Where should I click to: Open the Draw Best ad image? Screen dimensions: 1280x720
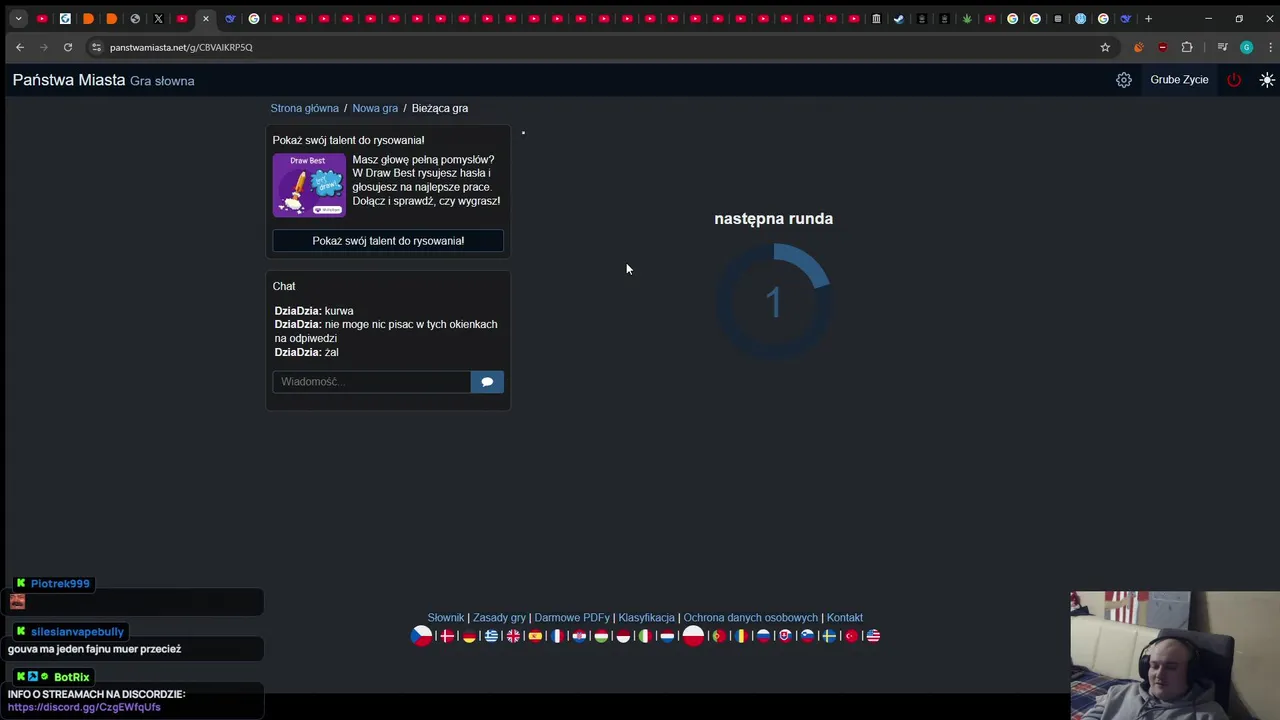click(x=309, y=184)
